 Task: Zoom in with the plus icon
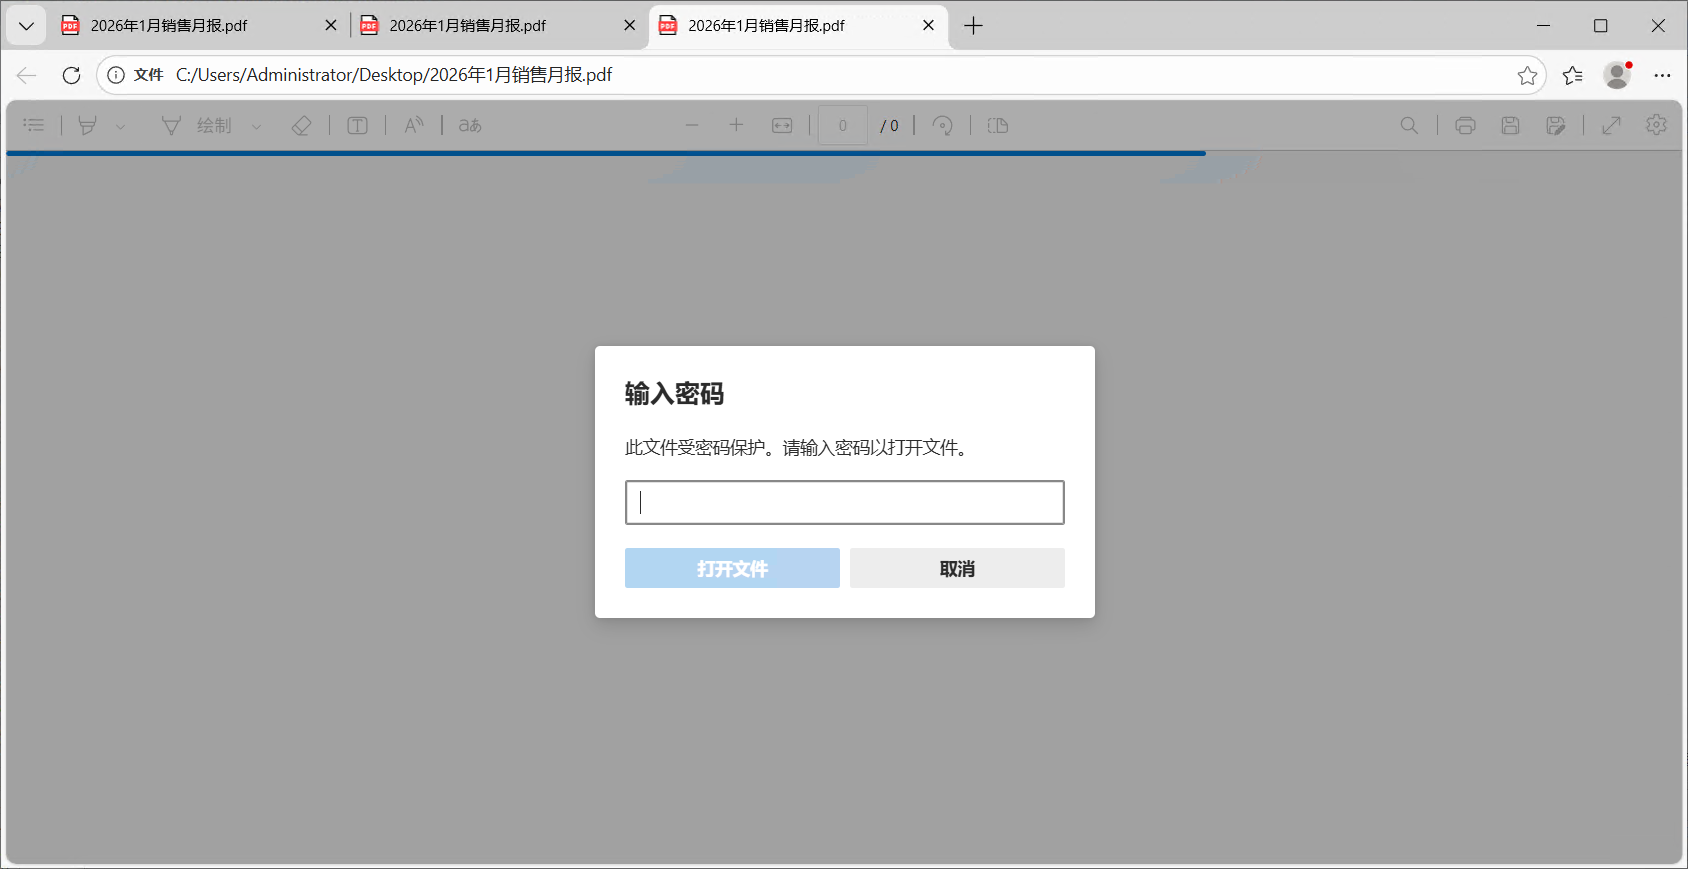click(736, 125)
